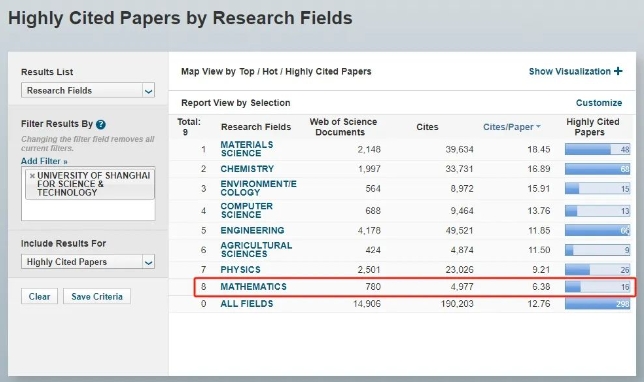
Task: Click the Show Visualization plus icon
Action: [x=618, y=71]
